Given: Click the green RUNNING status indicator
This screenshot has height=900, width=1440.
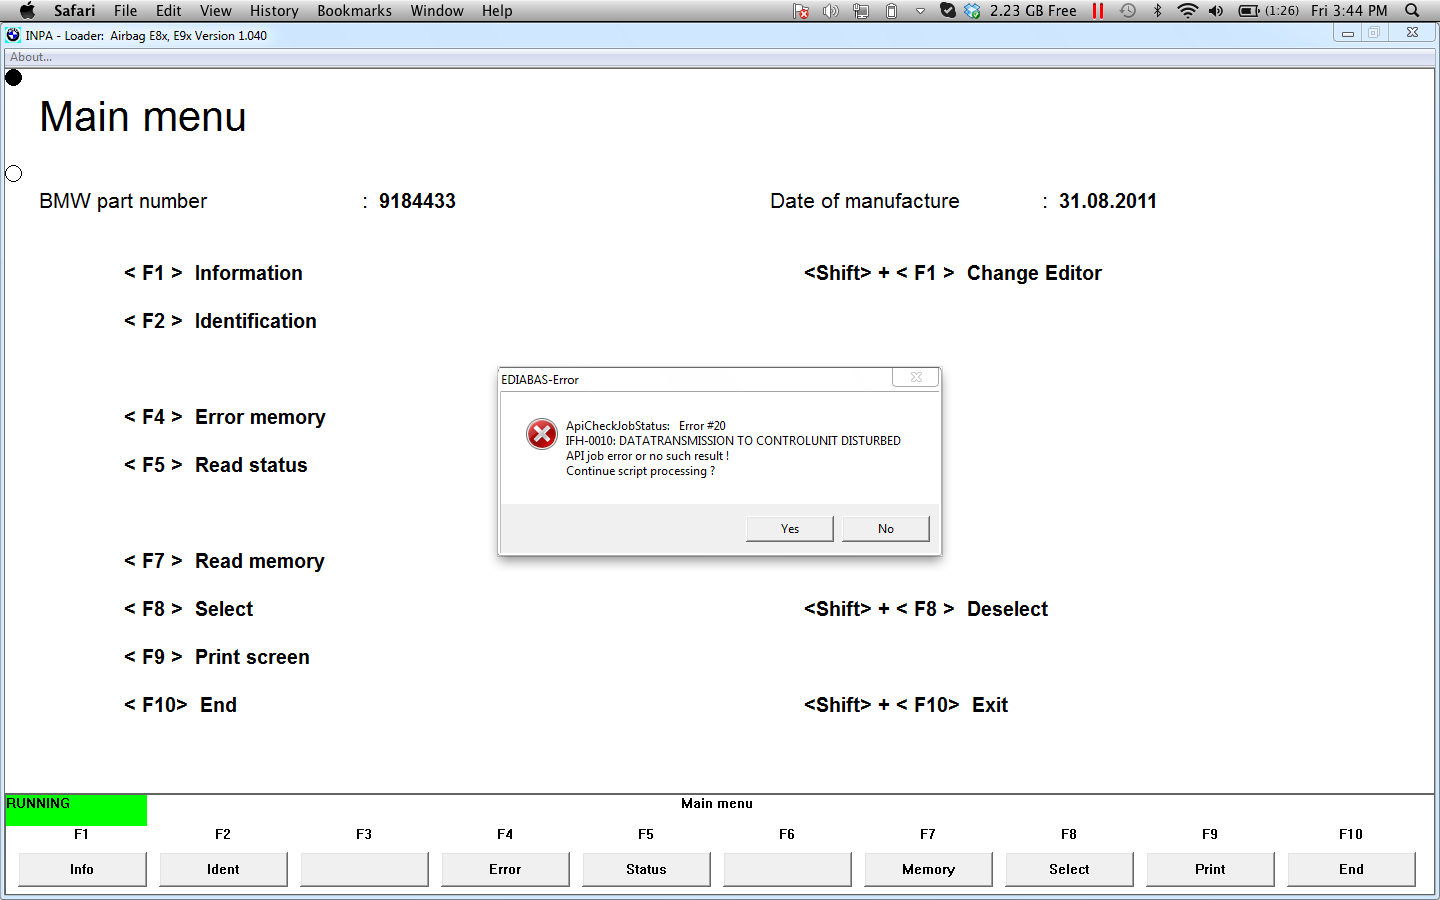Looking at the screenshot, I should (x=76, y=810).
